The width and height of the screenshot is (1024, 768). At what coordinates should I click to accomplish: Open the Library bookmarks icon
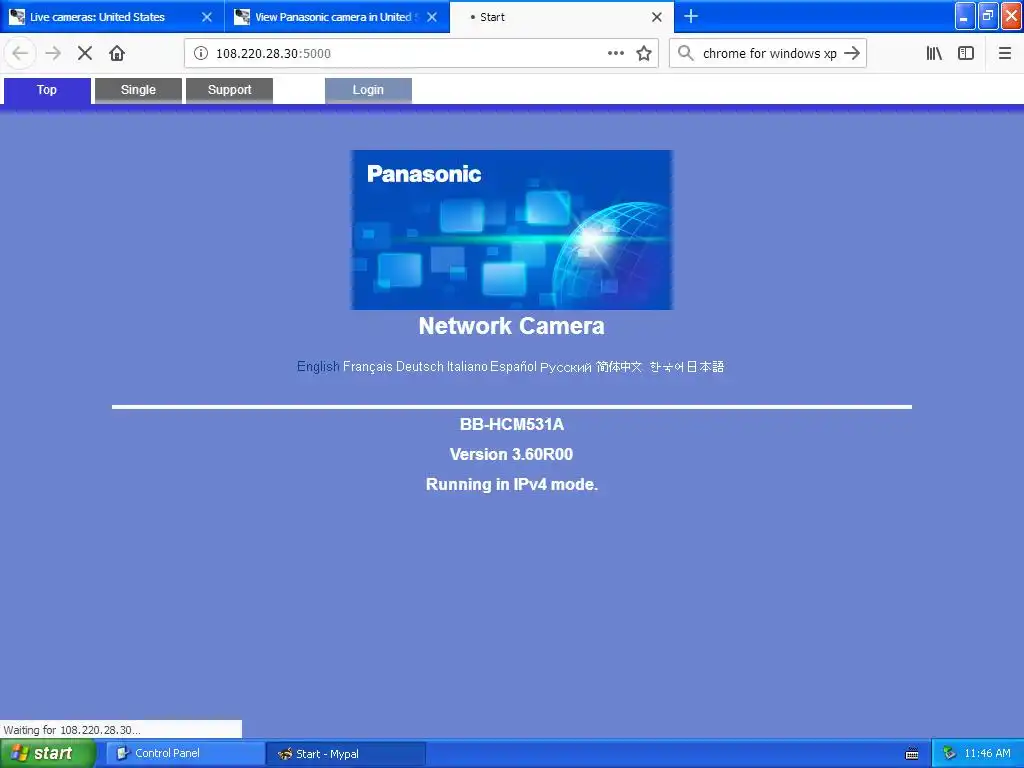pyautogui.click(x=934, y=54)
